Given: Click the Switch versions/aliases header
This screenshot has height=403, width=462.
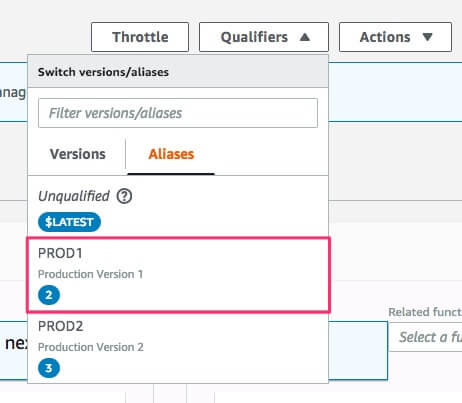Looking at the screenshot, I should coord(103,72).
